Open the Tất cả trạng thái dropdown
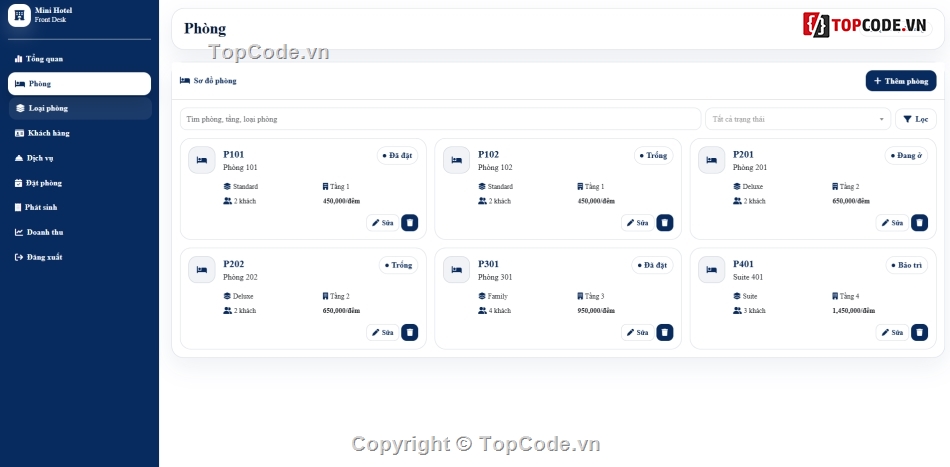 click(798, 119)
